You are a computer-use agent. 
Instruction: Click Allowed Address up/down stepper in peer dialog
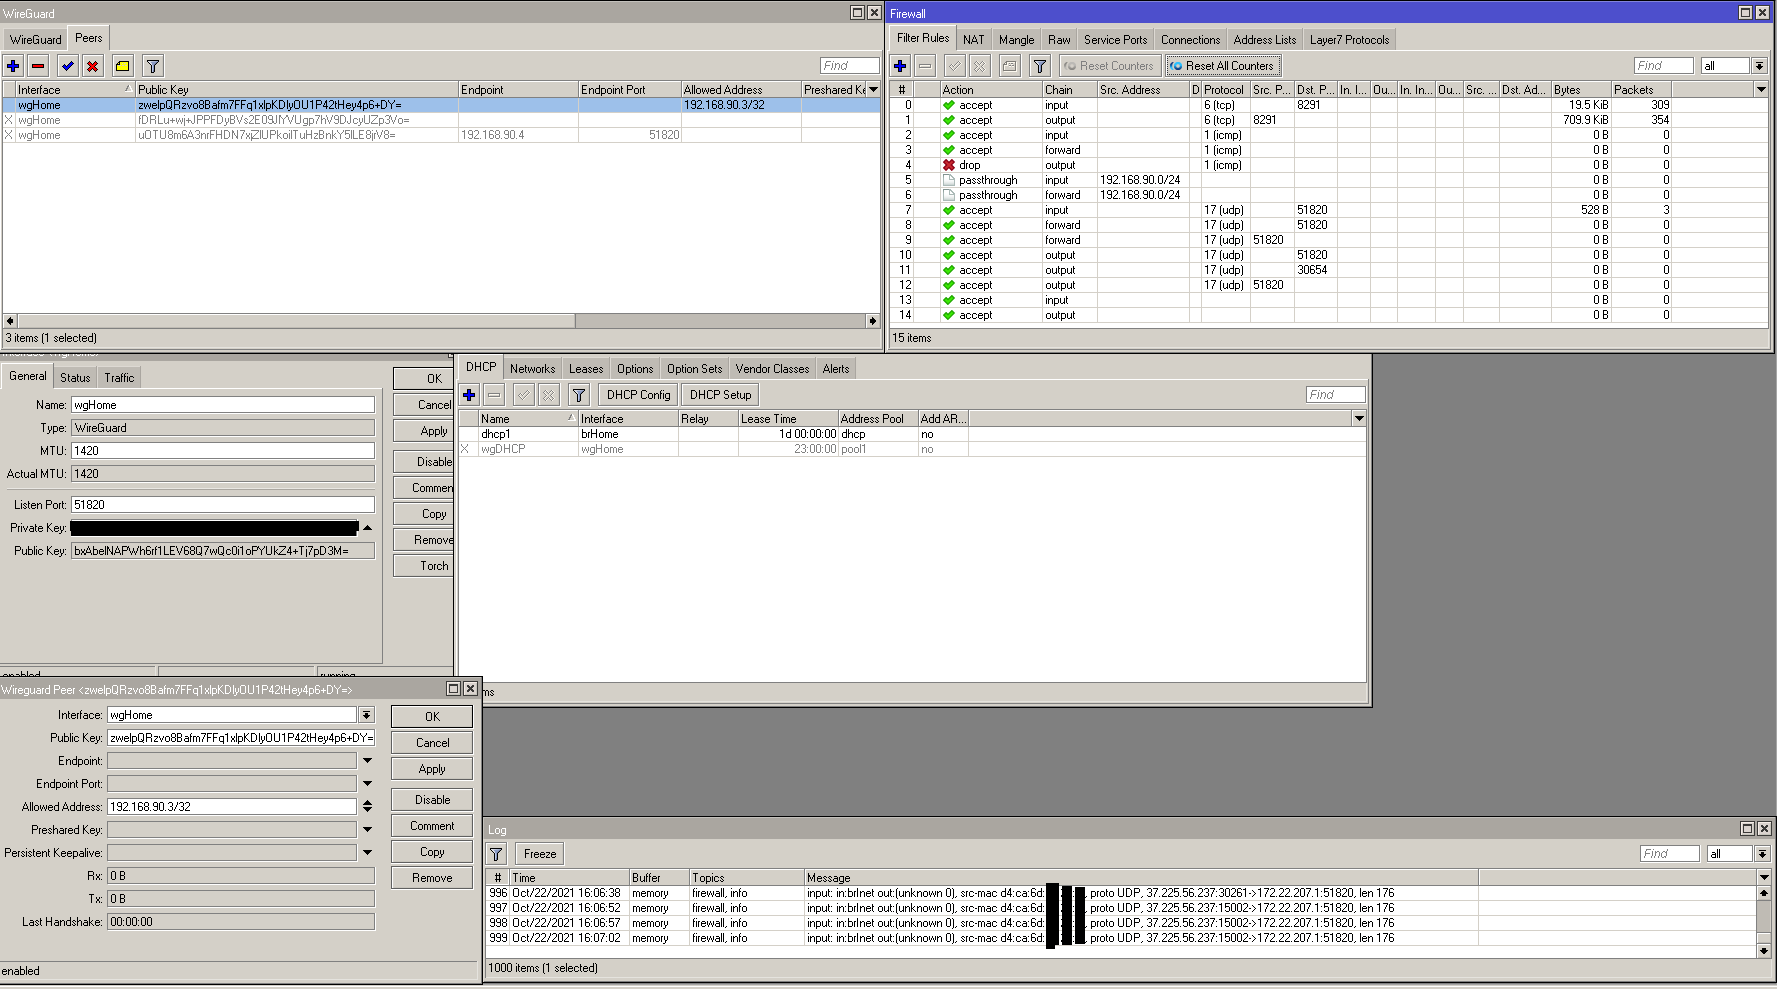pos(367,807)
